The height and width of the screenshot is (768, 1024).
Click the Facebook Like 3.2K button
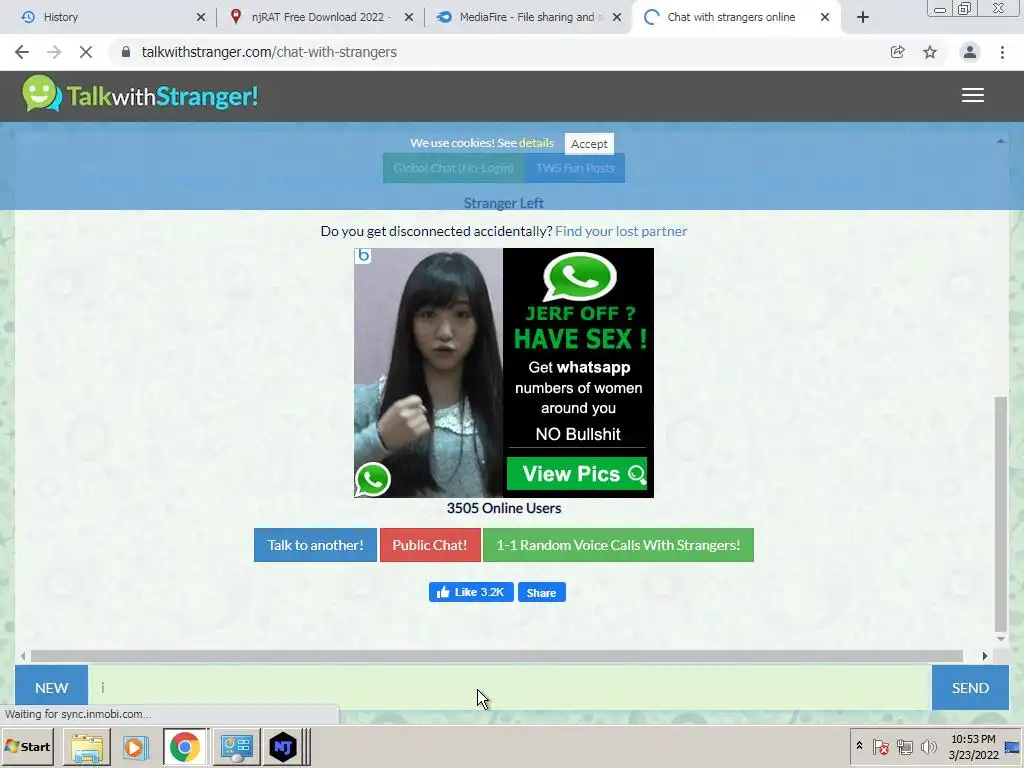point(471,592)
